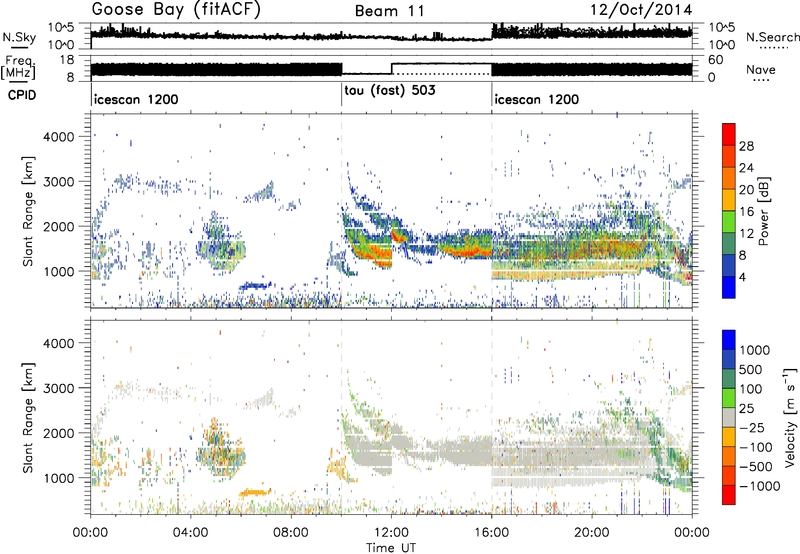Click the 'N.Search' legend label
Viewport: 800px width, 554px height.
coord(772,37)
